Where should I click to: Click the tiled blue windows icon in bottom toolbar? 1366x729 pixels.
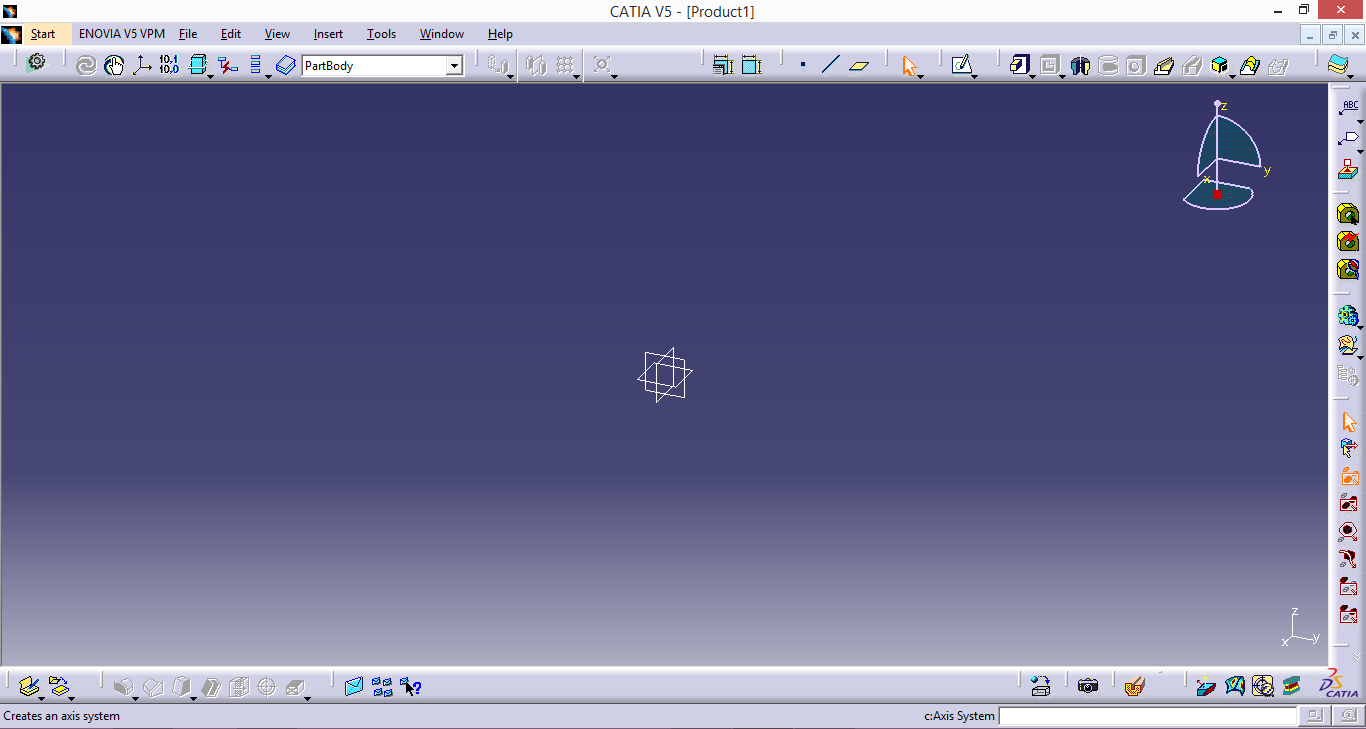tap(382, 687)
